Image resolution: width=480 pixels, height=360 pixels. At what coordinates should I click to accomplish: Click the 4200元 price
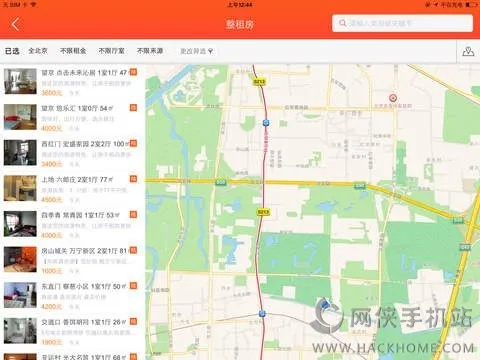click(52, 307)
